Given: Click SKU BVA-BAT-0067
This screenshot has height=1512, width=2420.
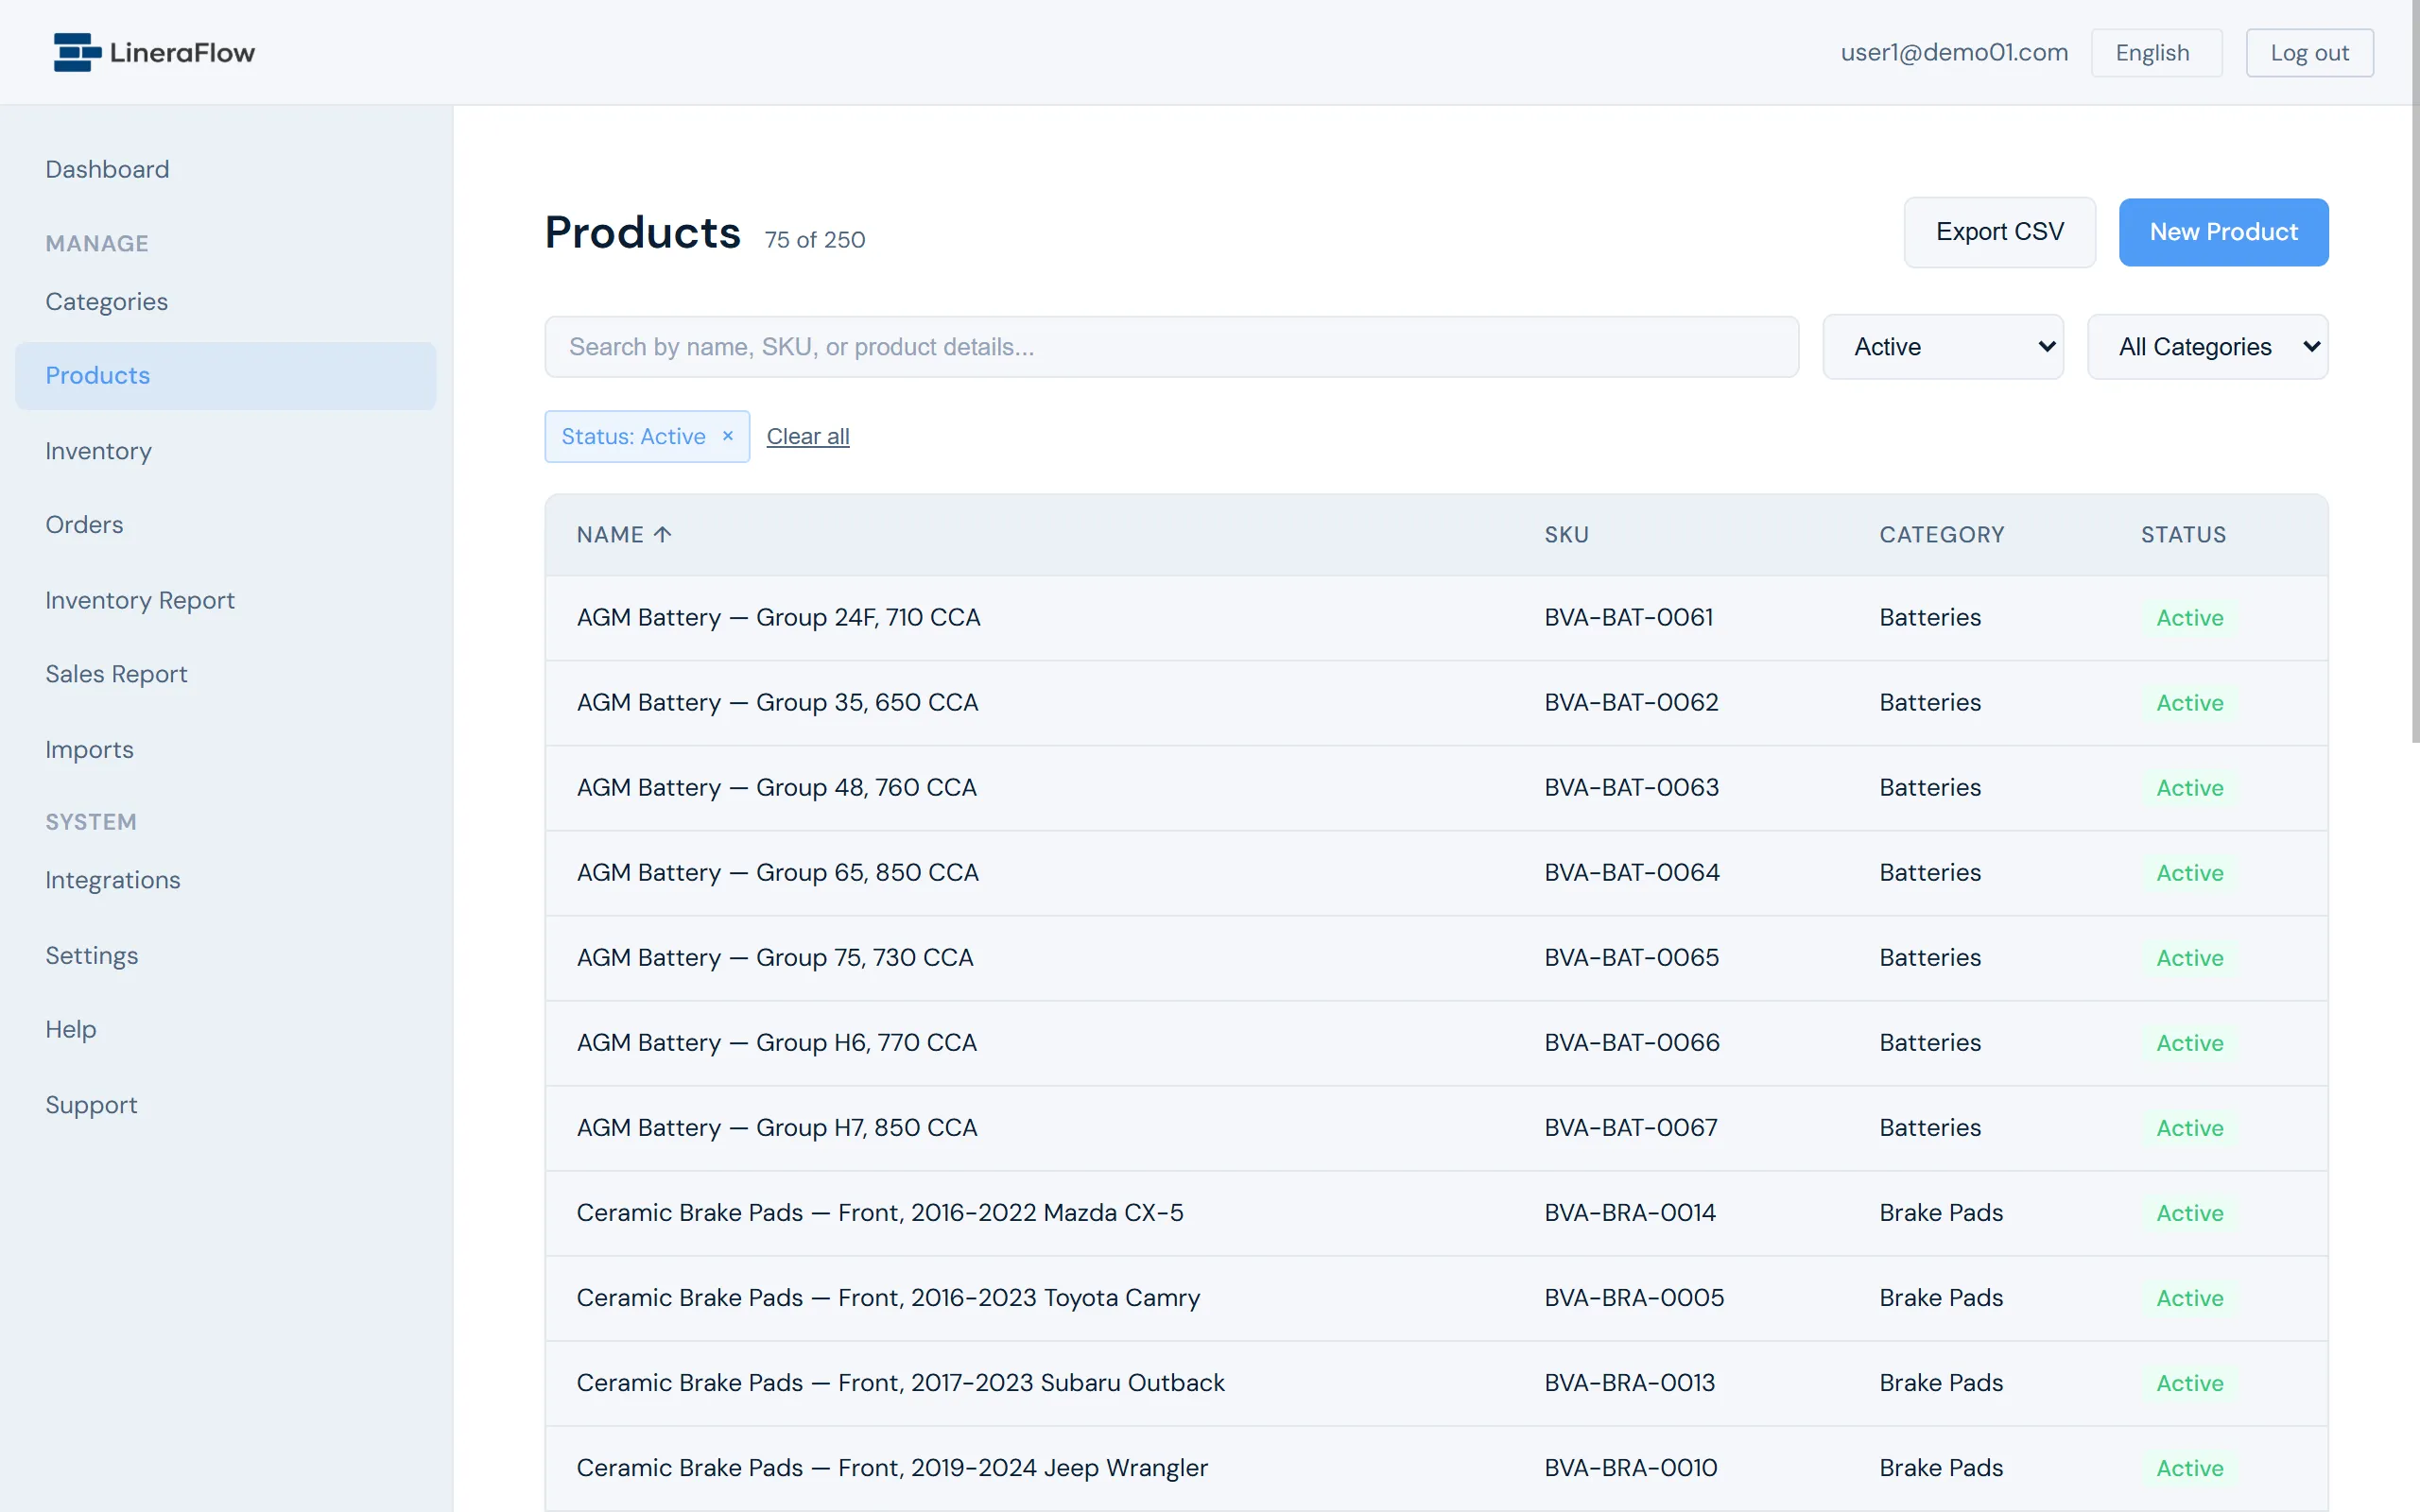Looking at the screenshot, I should 1630,1128.
